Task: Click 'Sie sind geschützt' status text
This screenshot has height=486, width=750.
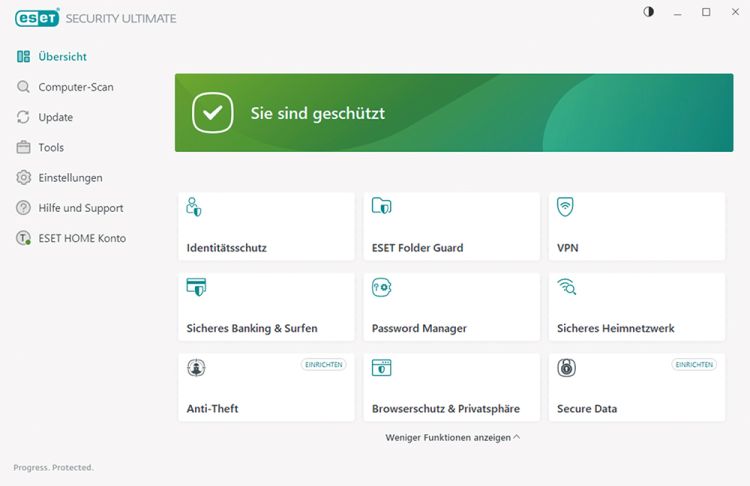Action: [x=318, y=113]
